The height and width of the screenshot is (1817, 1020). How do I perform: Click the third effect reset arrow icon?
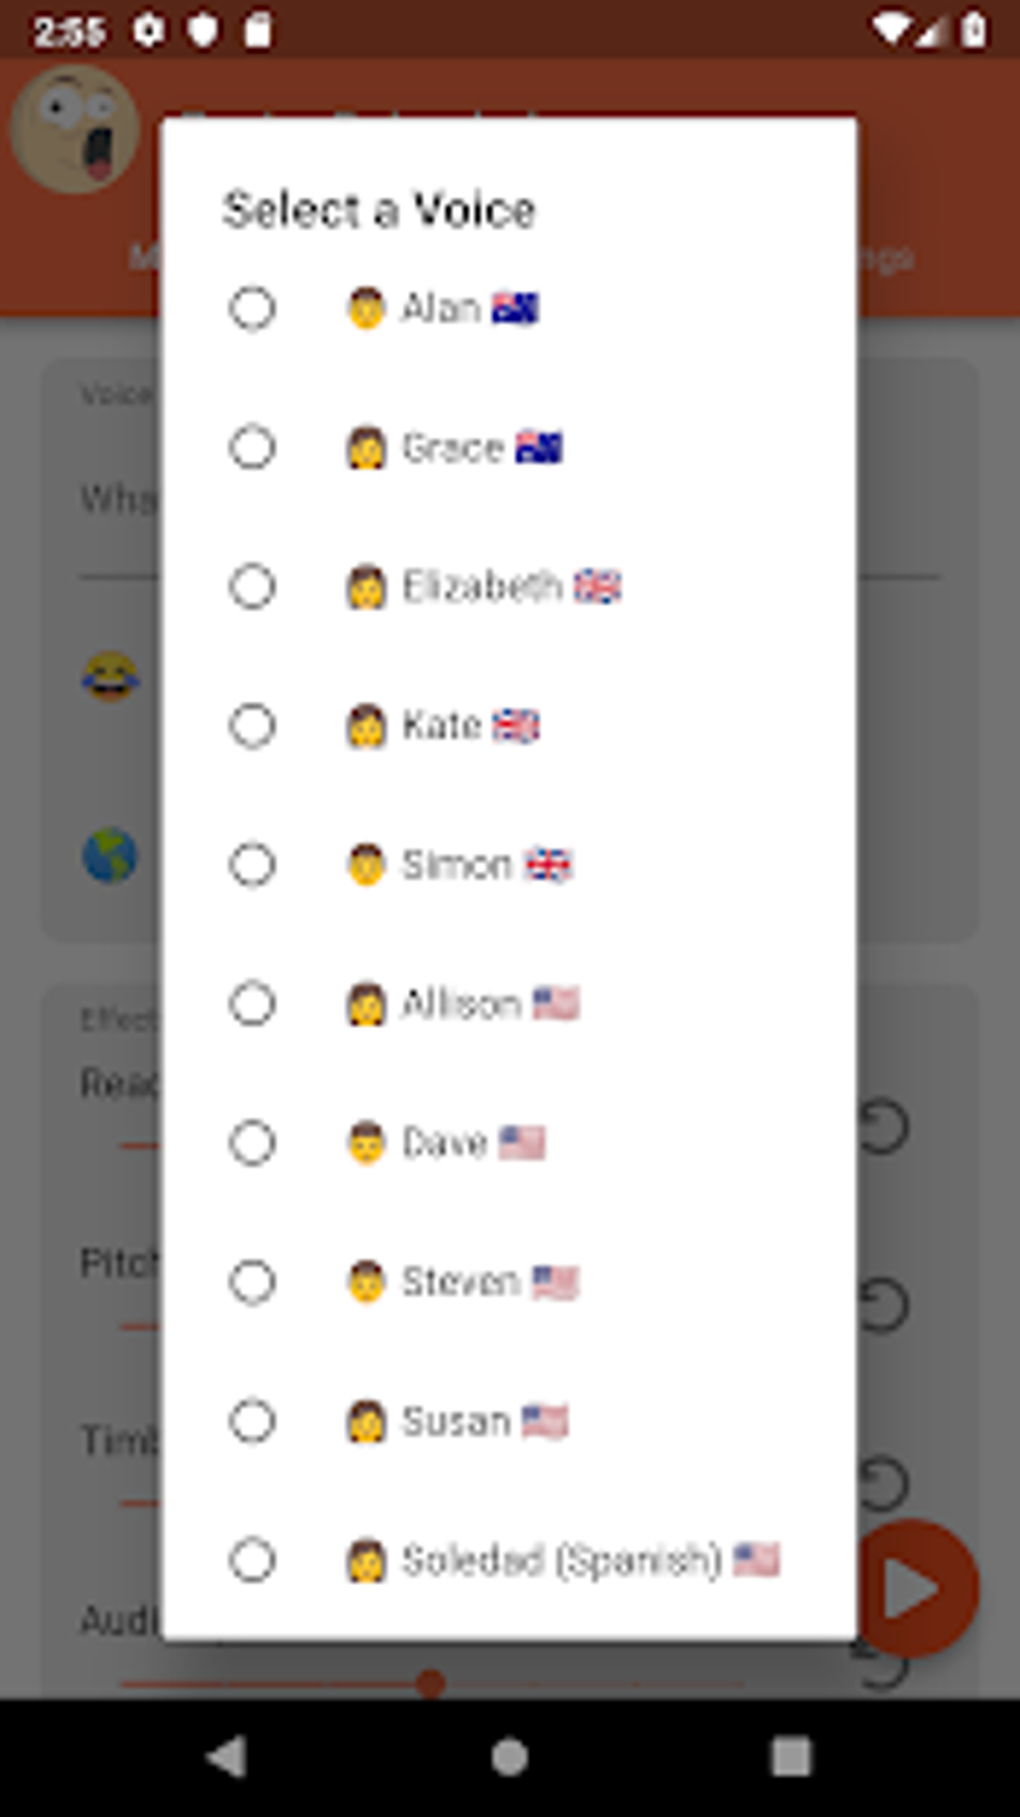tap(883, 1483)
